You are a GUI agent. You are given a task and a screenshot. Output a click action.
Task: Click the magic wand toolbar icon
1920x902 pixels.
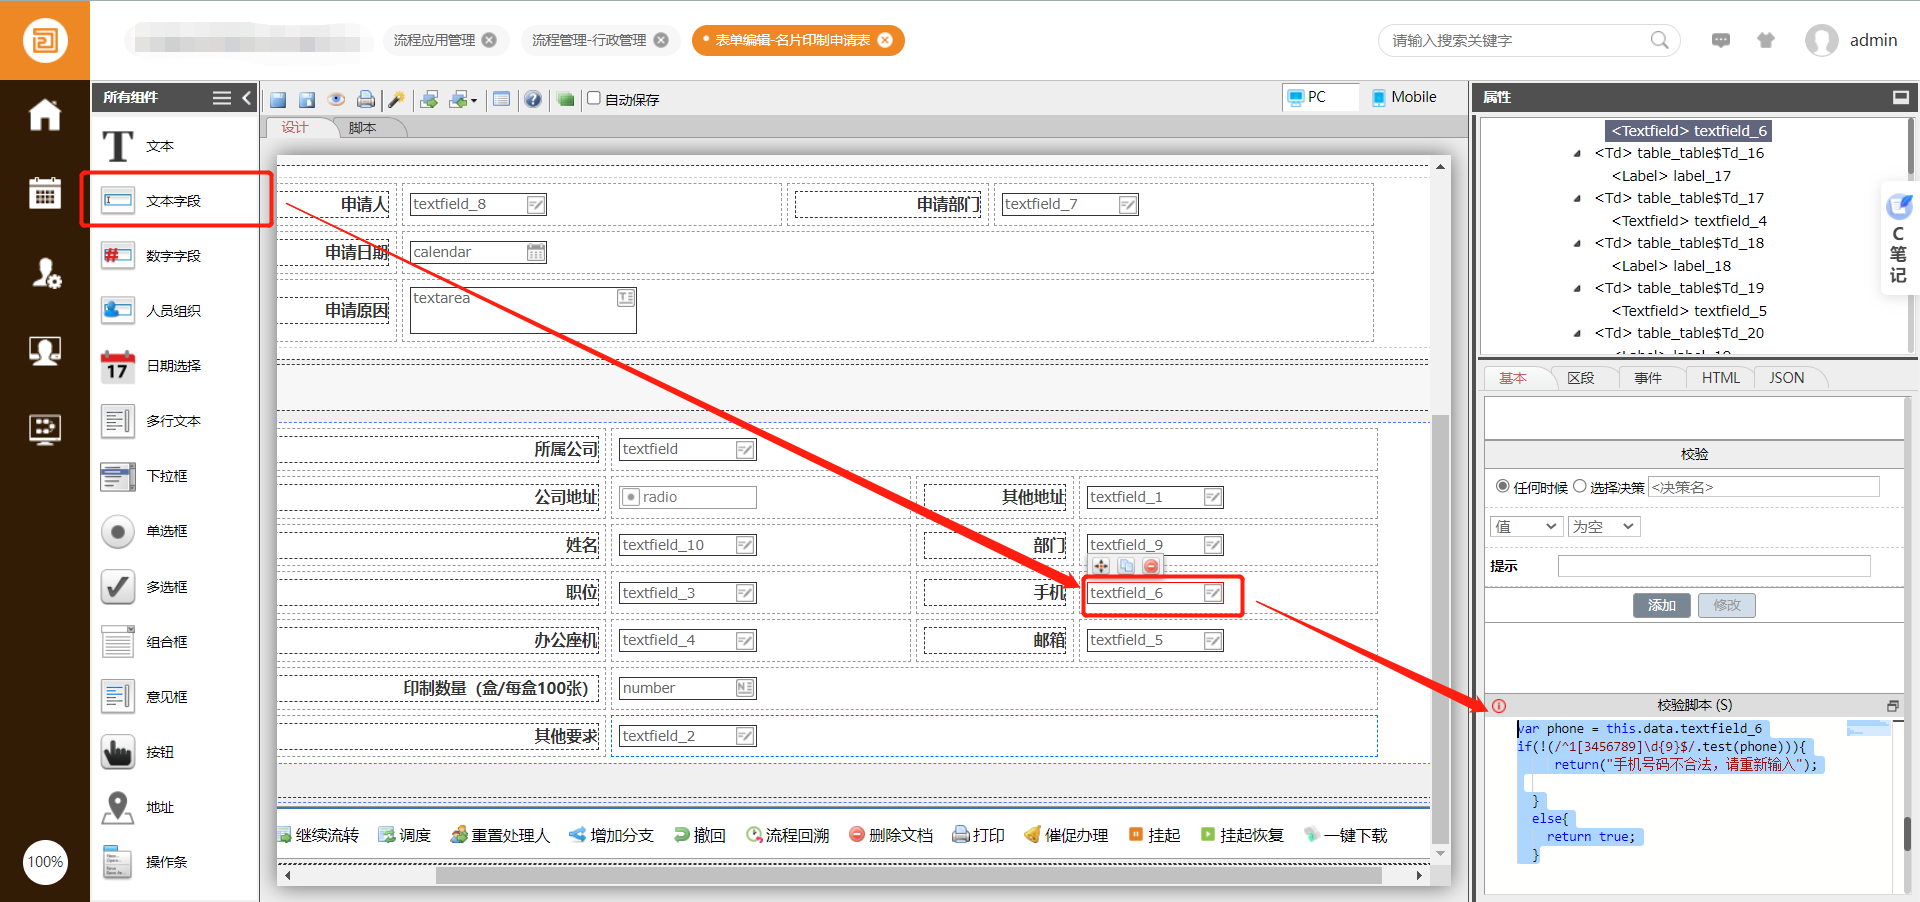click(x=397, y=99)
